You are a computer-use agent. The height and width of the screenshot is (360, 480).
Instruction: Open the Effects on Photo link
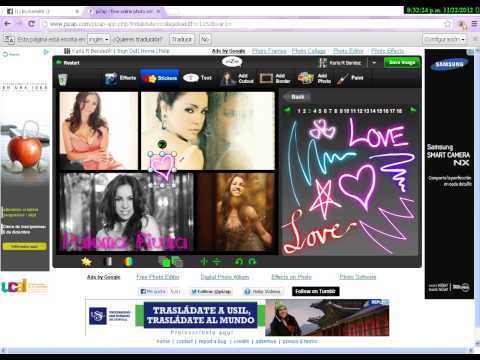click(291, 277)
